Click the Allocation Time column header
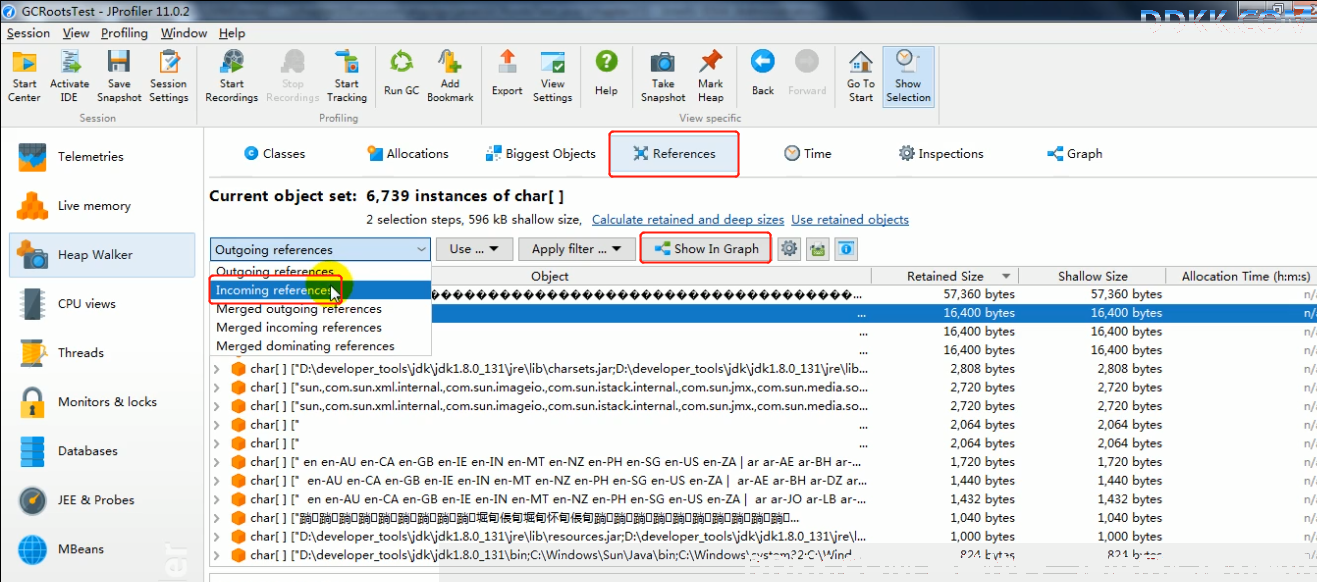This screenshot has height=582, width=1317. 1242,276
